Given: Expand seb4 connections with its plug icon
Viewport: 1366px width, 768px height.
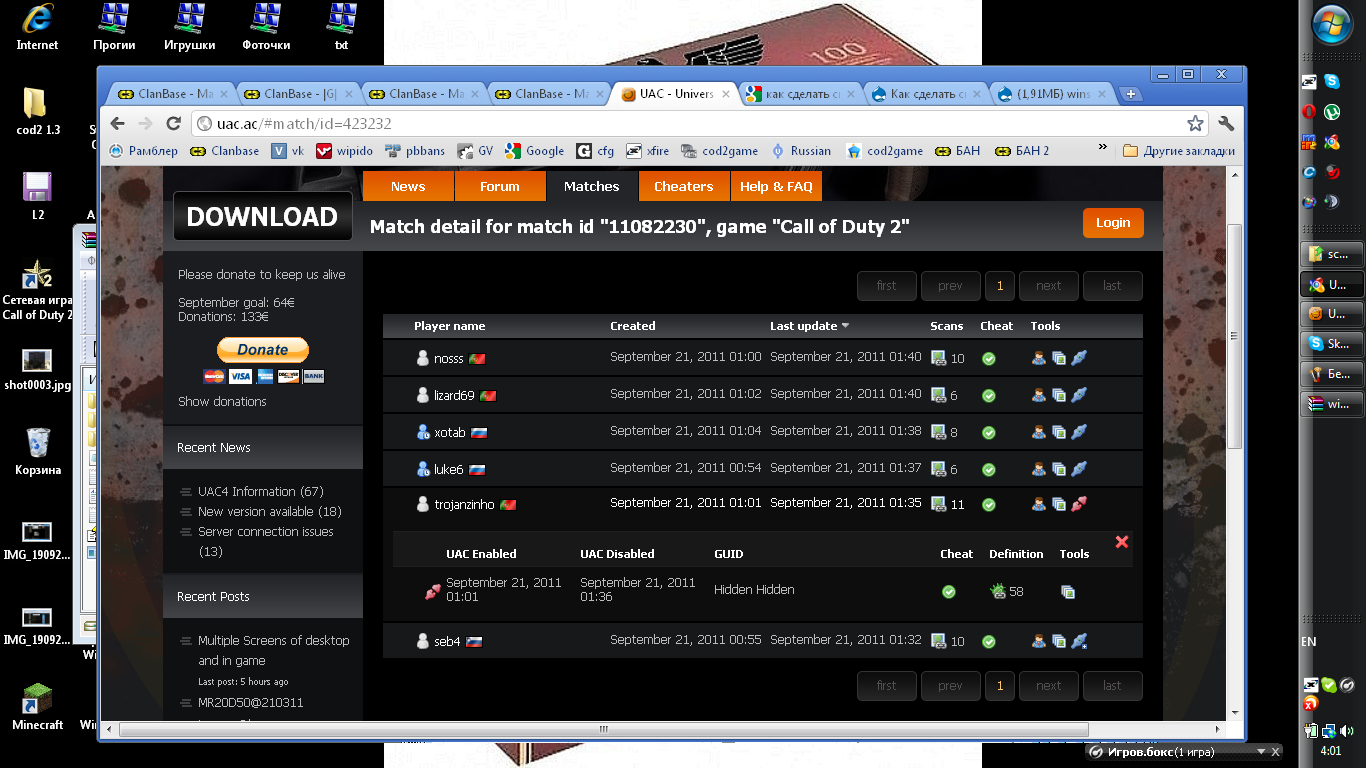Looking at the screenshot, I should tap(1078, 641).
